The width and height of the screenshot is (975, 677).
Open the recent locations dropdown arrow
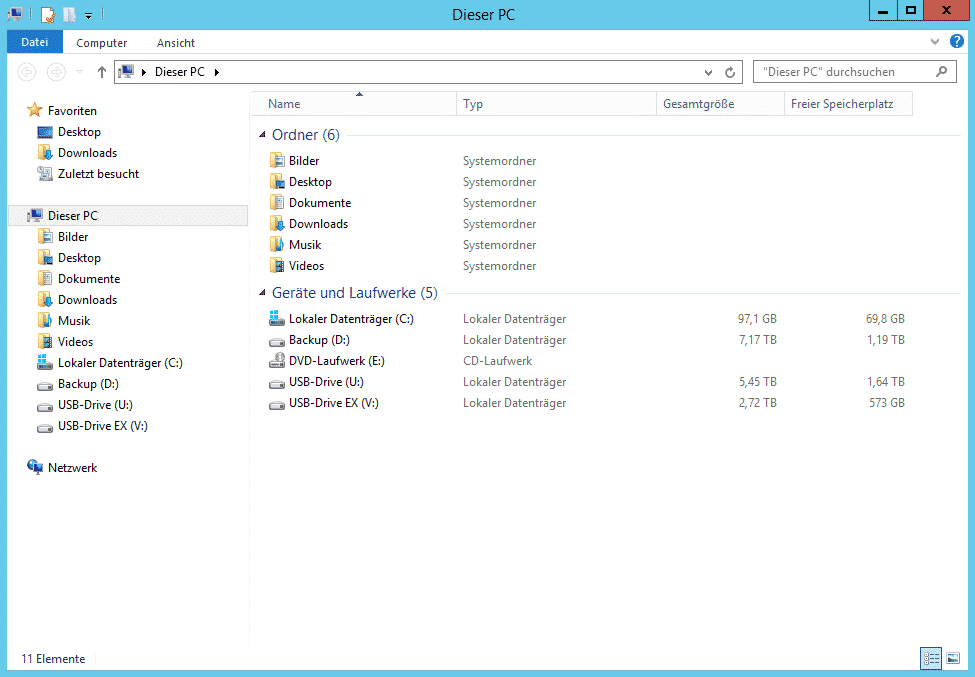point(80,72)
